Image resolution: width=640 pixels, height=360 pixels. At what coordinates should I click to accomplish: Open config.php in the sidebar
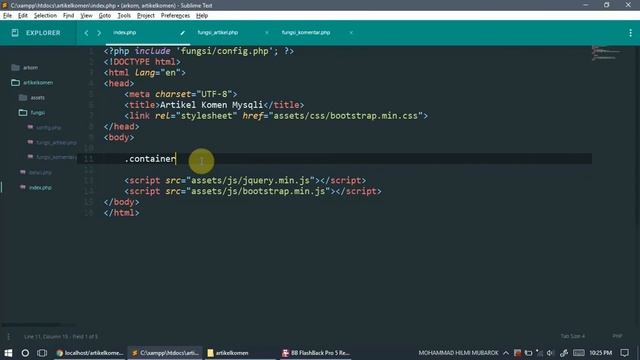(x=48, y=128)
